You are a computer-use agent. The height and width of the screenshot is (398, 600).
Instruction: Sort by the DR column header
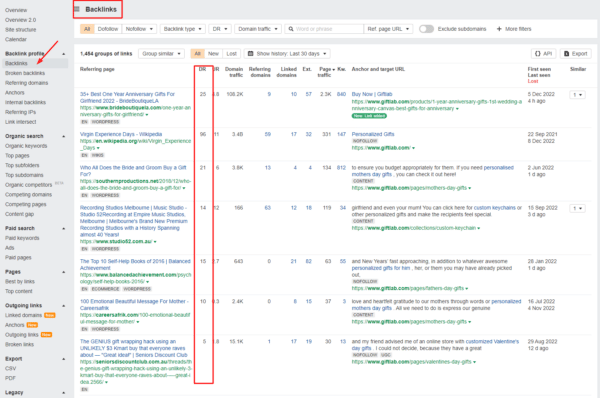[202, 69]
